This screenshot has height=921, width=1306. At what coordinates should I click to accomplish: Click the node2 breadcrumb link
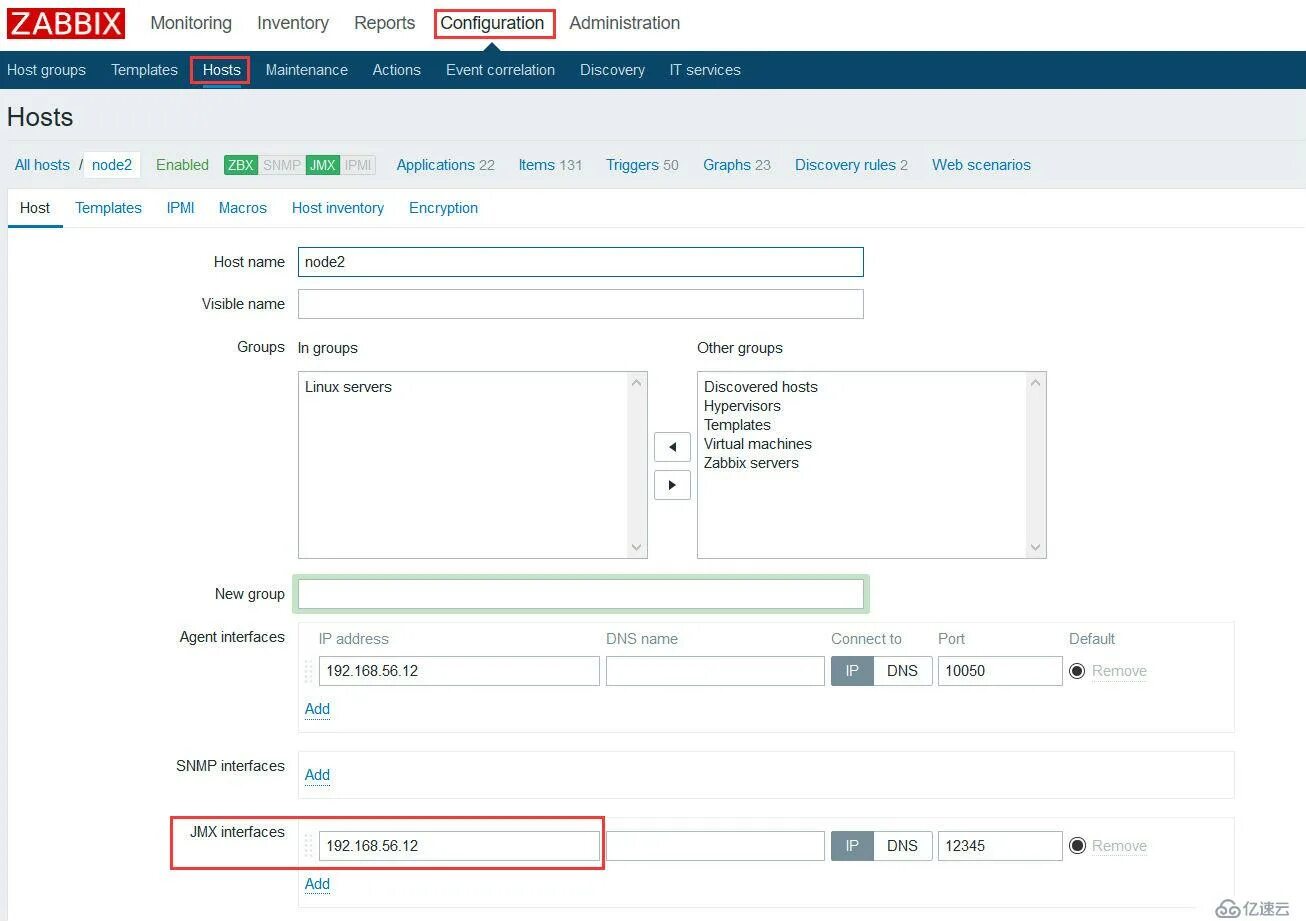(112, 165)
